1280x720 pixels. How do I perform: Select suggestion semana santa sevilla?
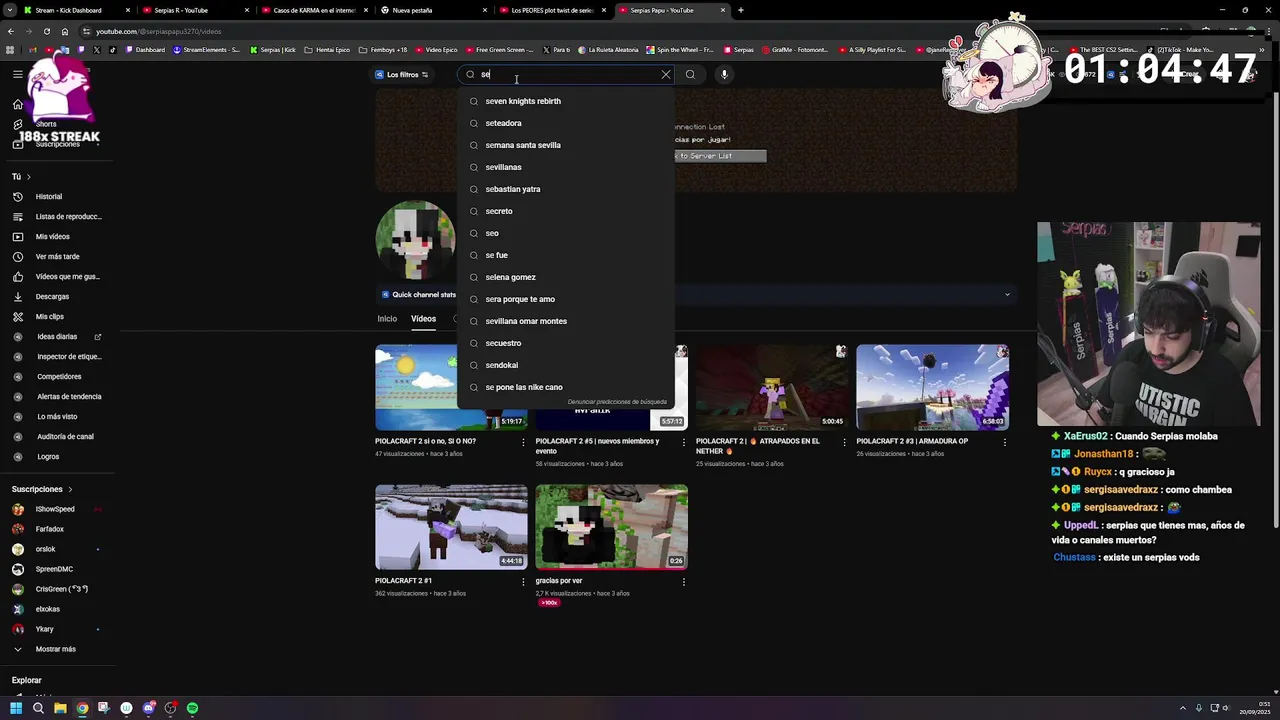[x=566, y=145]
